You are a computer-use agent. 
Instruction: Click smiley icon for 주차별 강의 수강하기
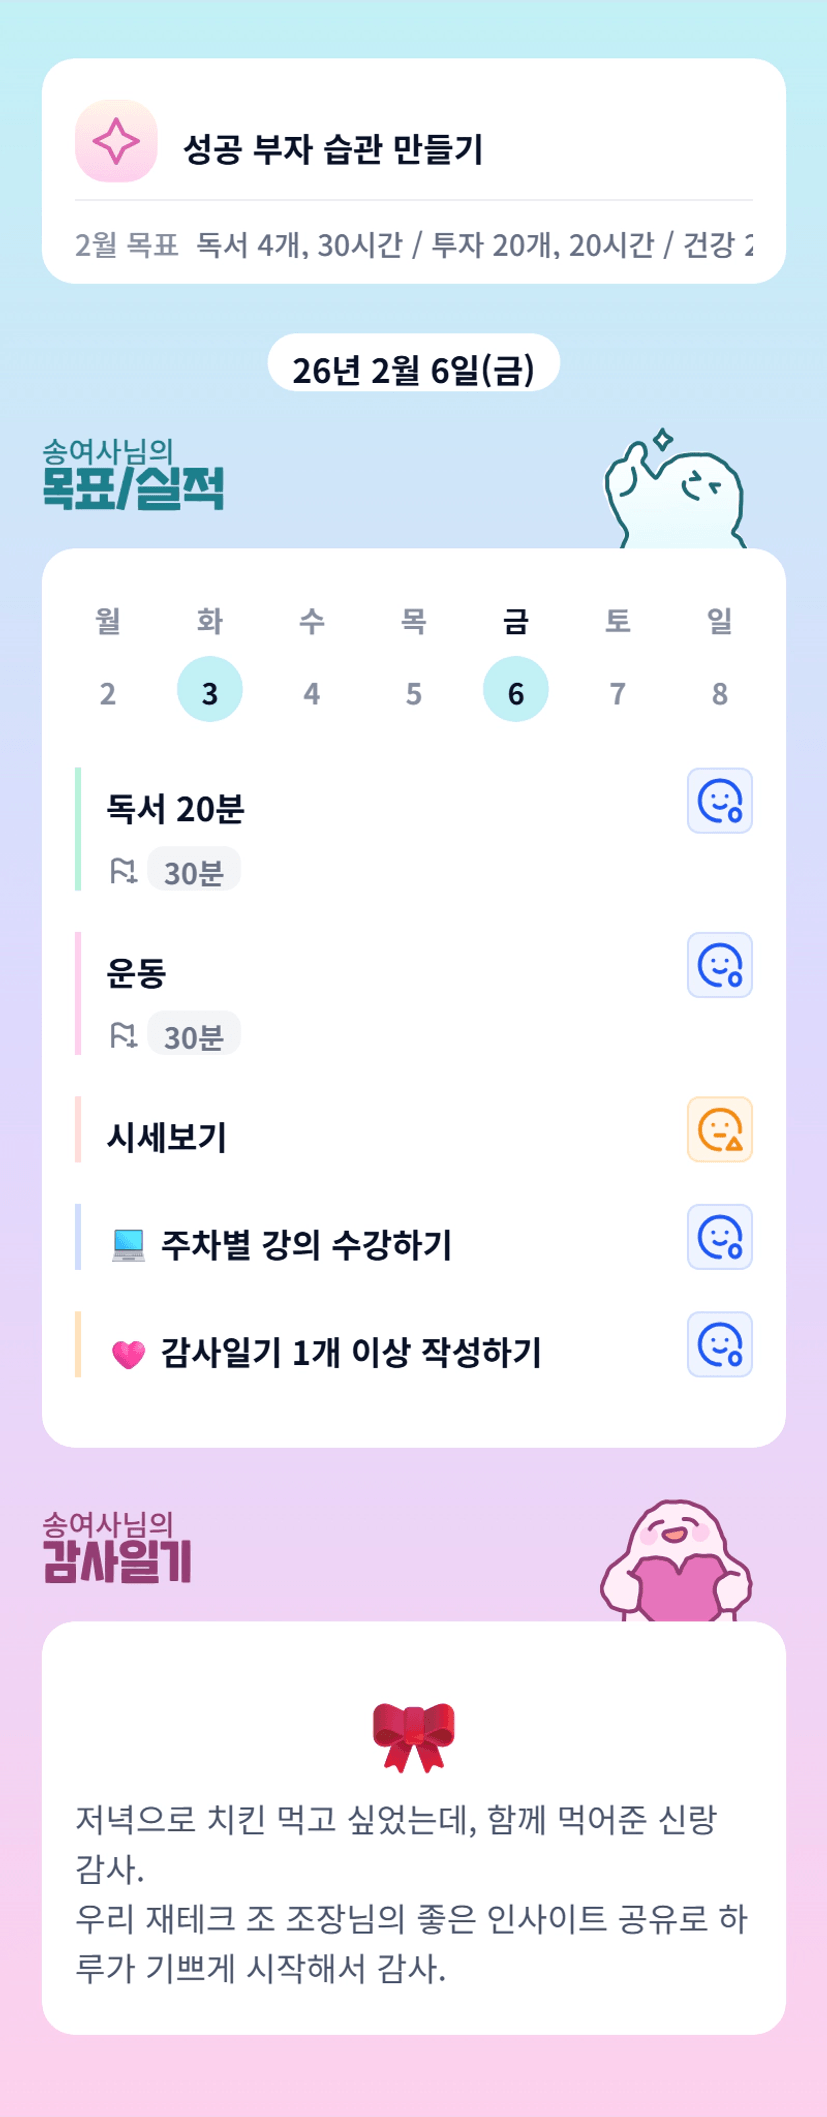pyautogui.click(x=719, y=1237)
